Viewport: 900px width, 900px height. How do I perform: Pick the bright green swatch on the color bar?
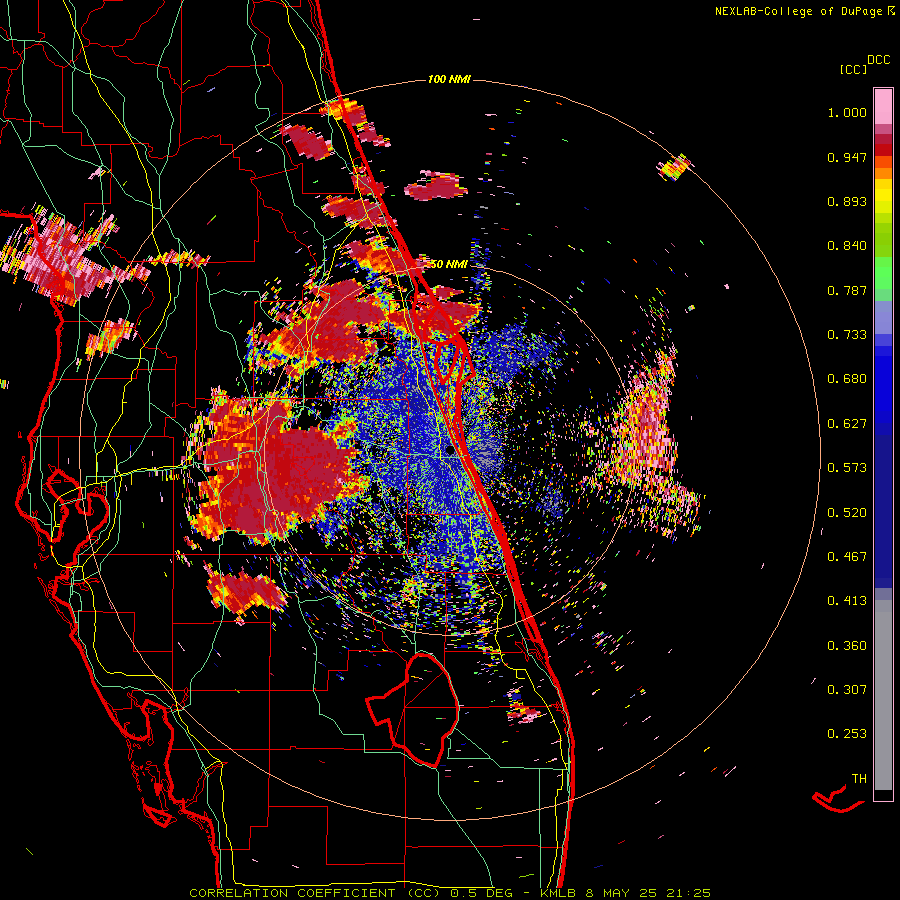(x=883, y=273)
